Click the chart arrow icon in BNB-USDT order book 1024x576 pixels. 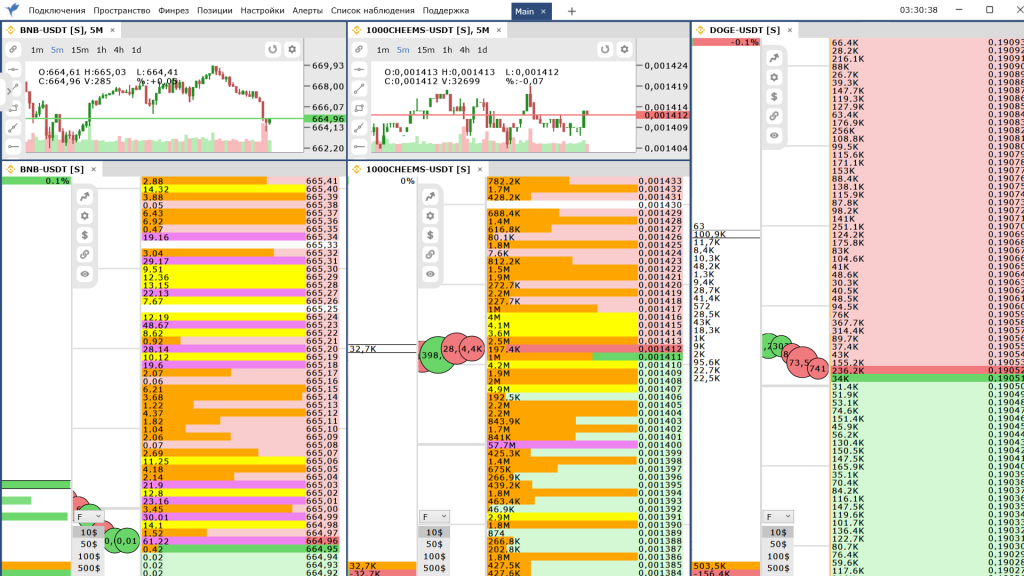(x=85, y=197)
